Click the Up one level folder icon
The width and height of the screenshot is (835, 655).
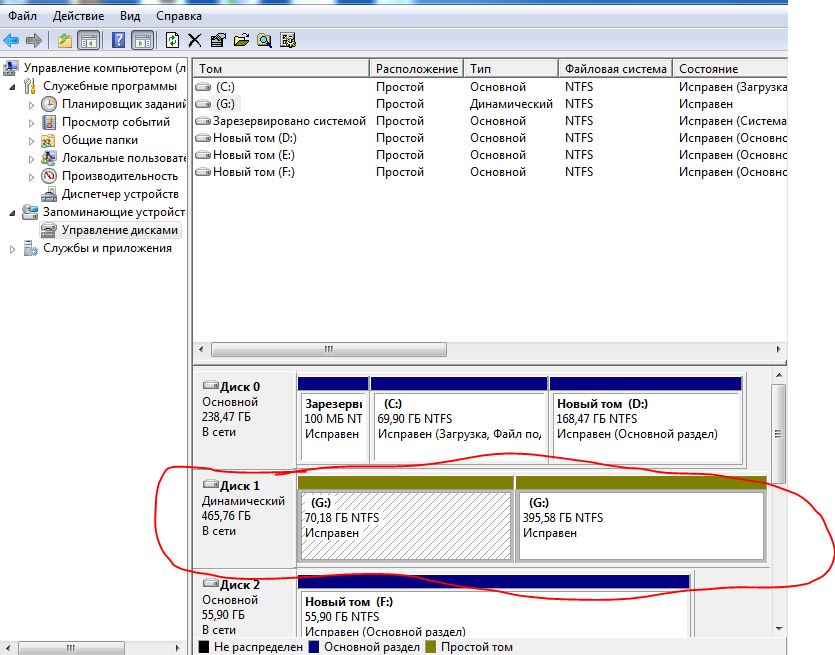65,40
